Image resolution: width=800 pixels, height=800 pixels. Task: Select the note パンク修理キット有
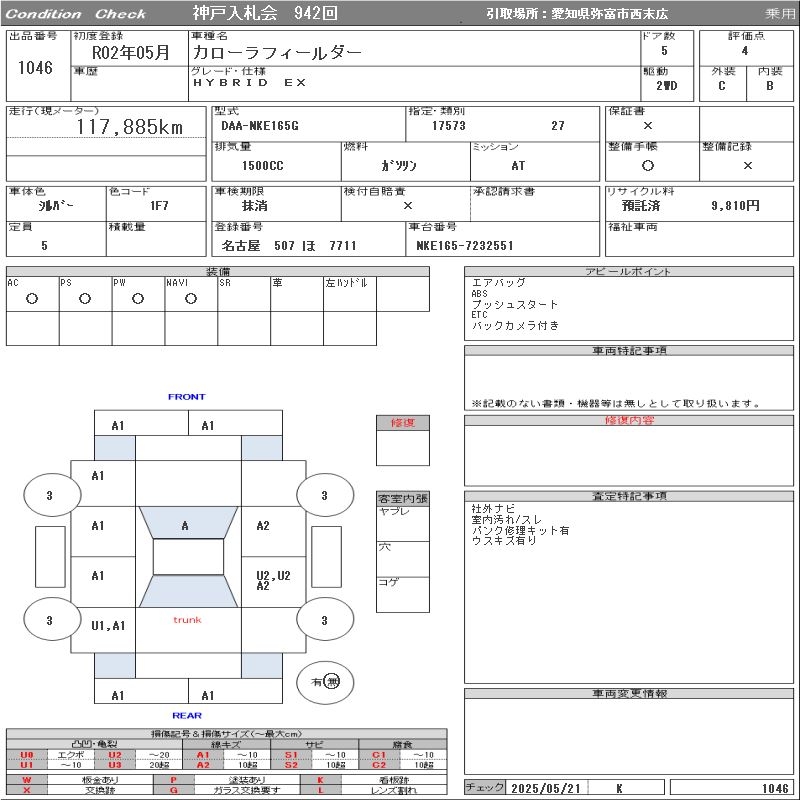(520, 531)
